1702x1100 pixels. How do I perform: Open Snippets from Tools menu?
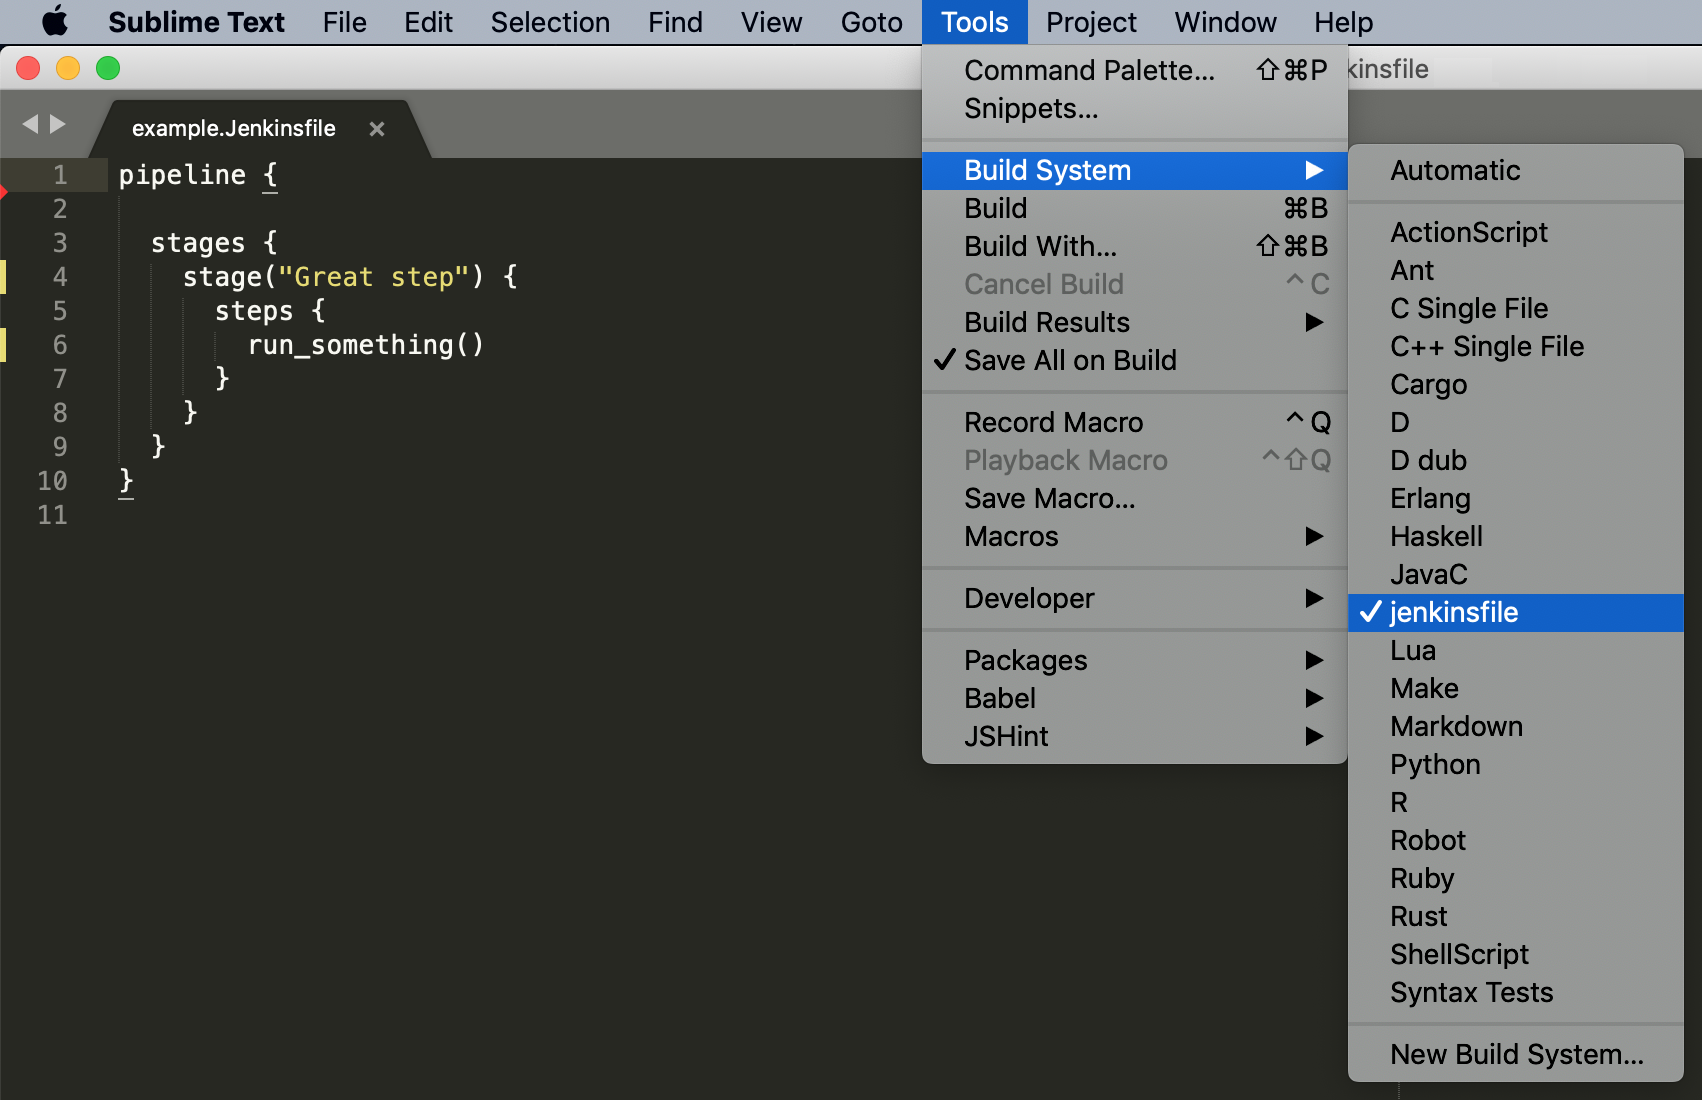point(1135,108)
